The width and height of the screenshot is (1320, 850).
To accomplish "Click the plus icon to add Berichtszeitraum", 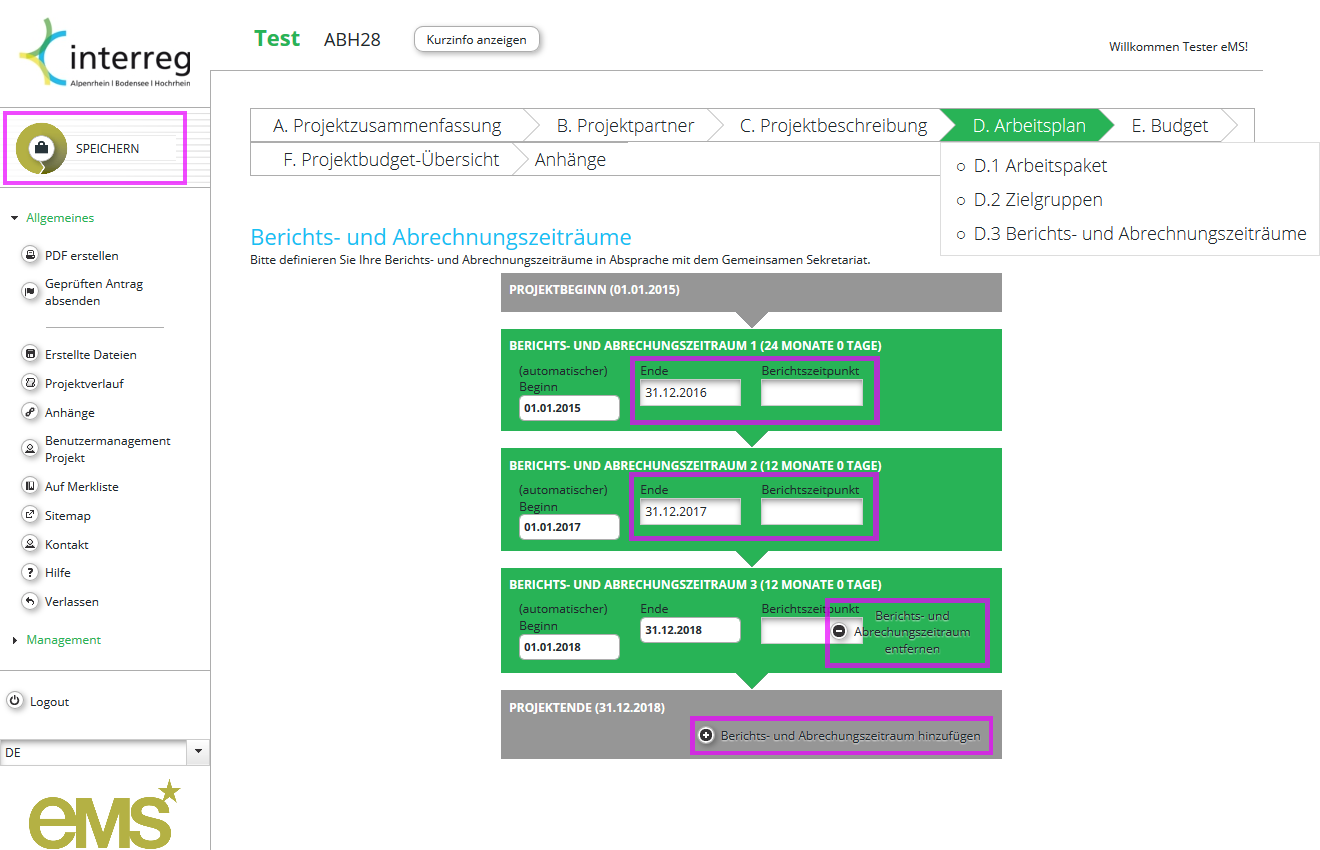I will point(706,735).
